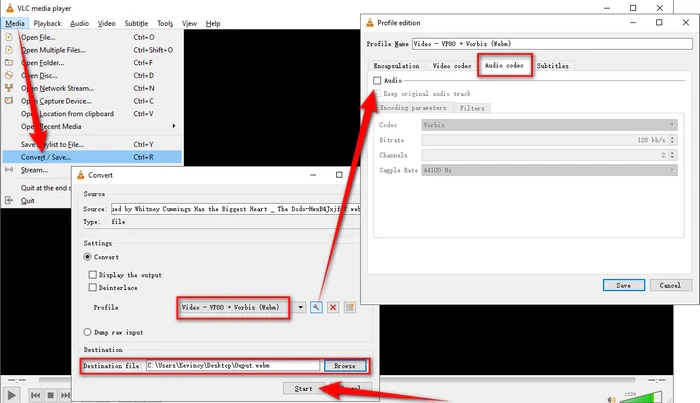Viewport: 700px width, 403px height.
Task: Switch to the Video codec tab
Action: coord(452,66)
